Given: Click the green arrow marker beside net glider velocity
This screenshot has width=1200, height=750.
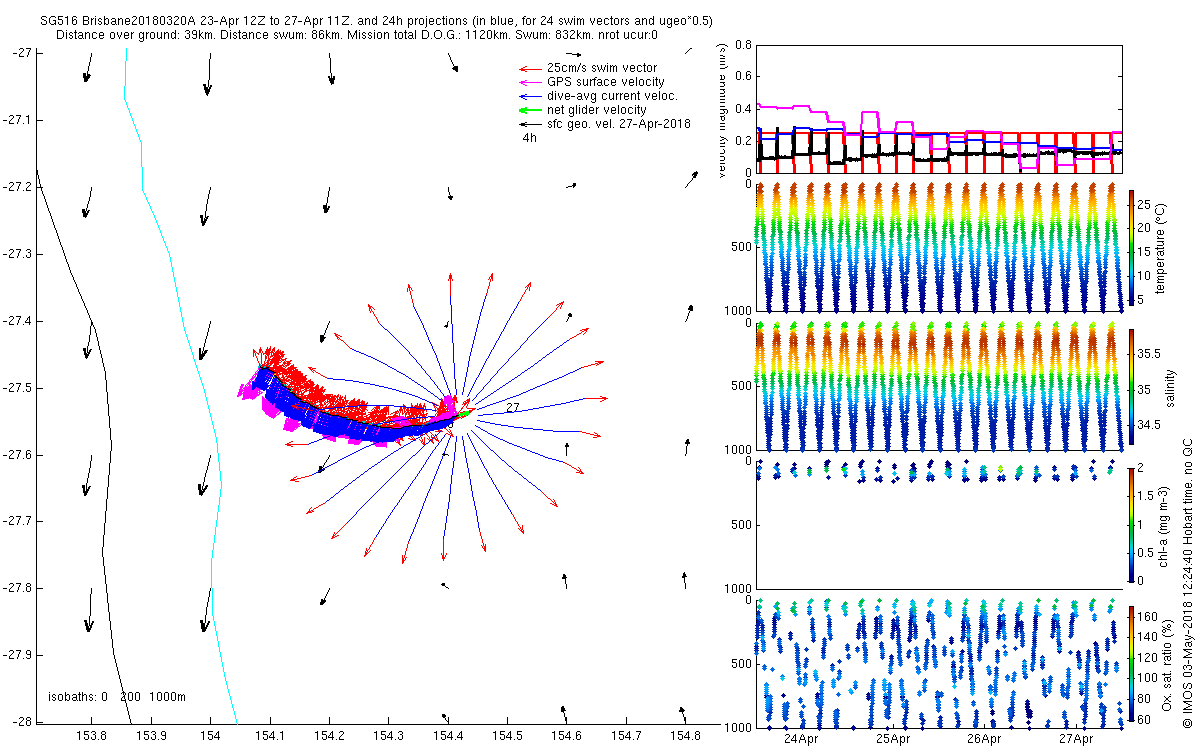Looking at the screenshot, I should click(531, 110).
